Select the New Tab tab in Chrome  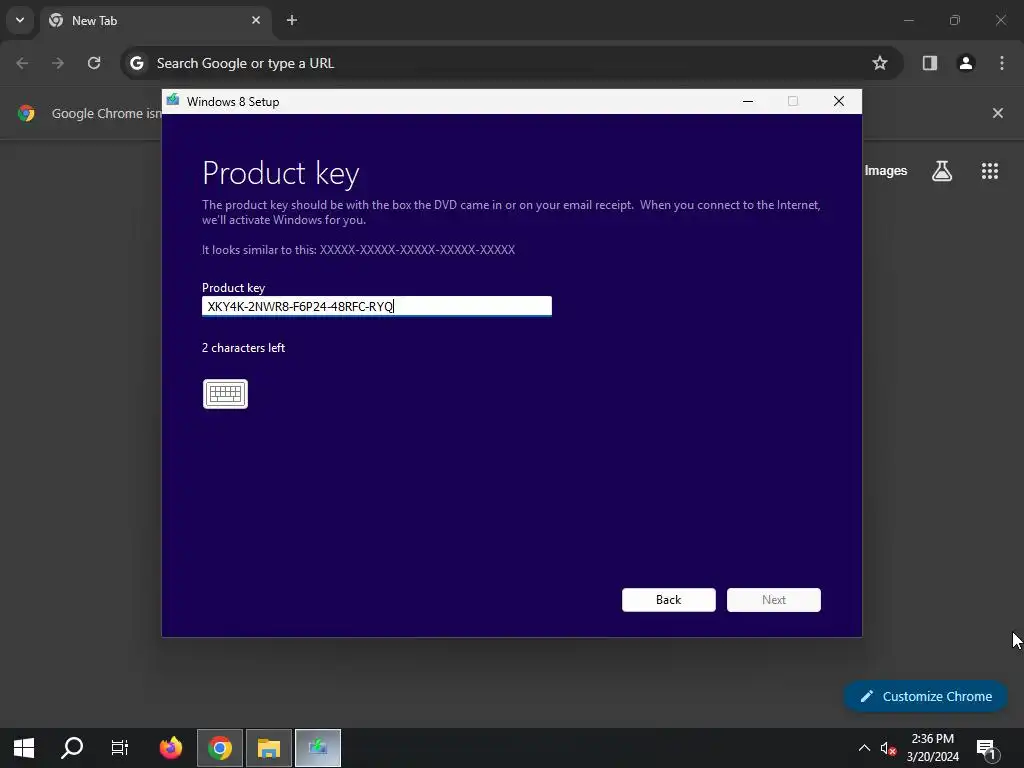click(153, 21)
